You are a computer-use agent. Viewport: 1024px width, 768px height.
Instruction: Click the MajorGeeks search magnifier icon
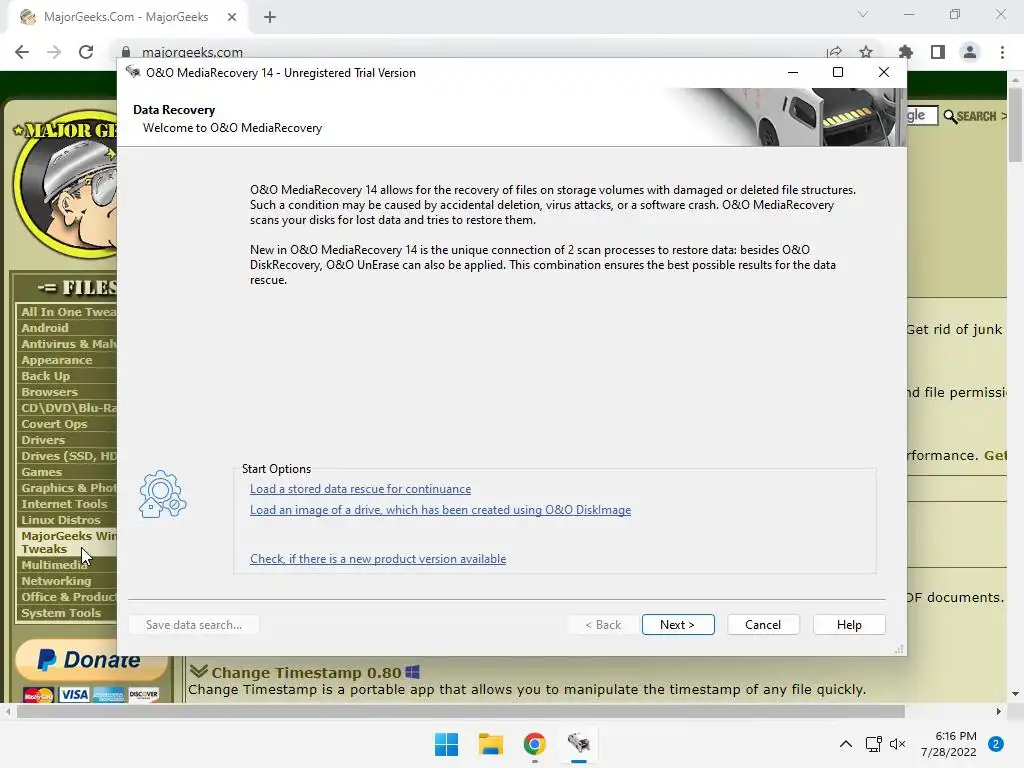(x=950, y=116)
